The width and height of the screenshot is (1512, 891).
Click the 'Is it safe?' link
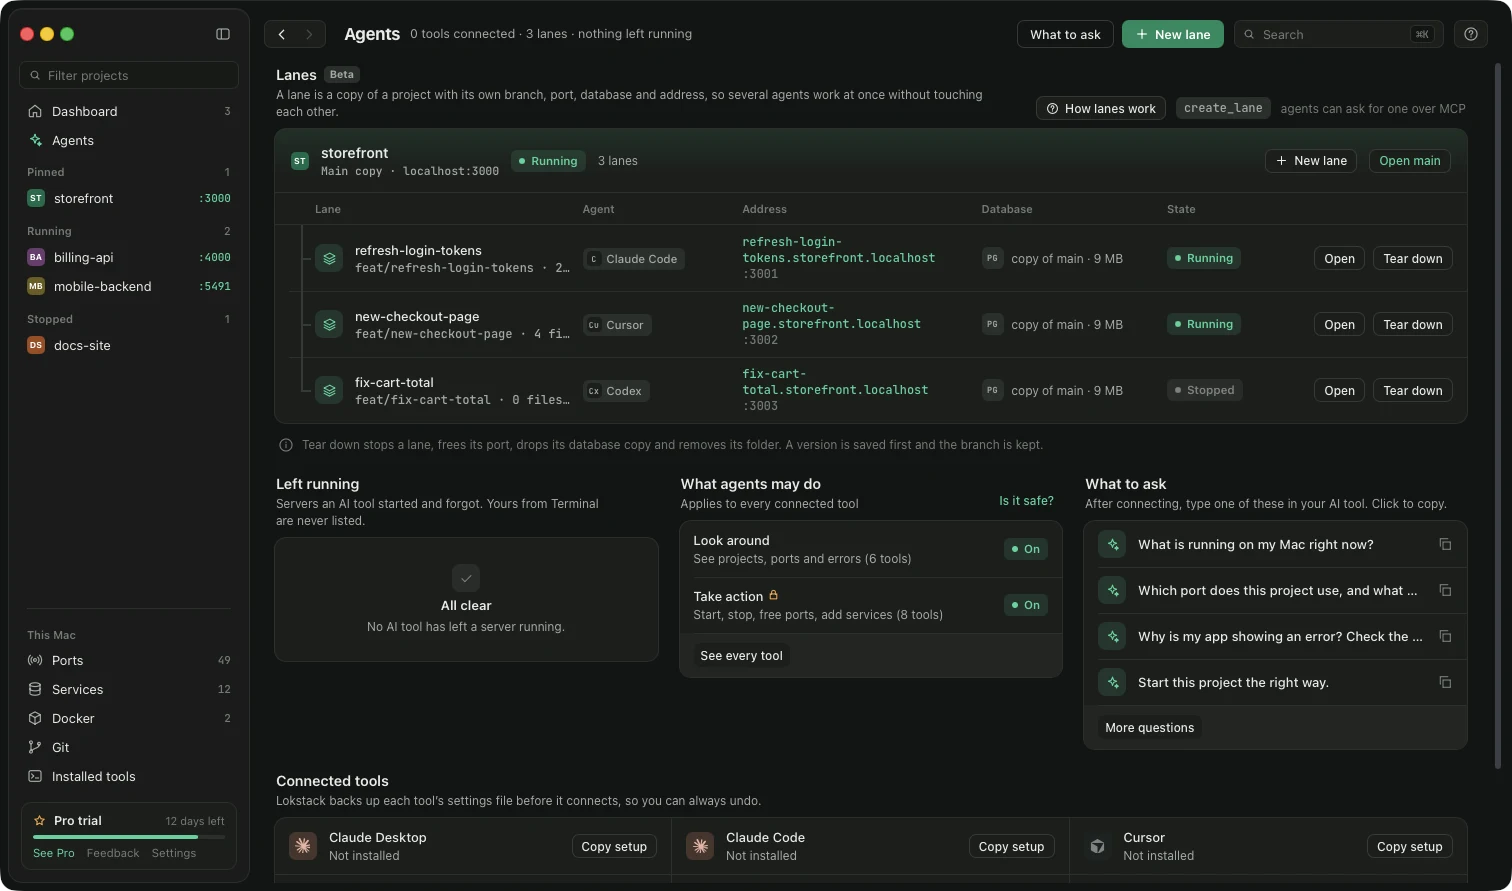coord(1026,500)
